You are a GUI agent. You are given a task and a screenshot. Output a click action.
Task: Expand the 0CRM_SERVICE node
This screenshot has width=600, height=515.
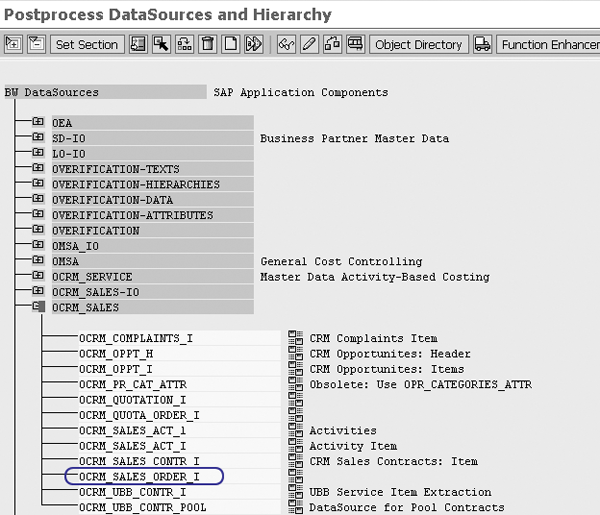[x=38, y=275]
